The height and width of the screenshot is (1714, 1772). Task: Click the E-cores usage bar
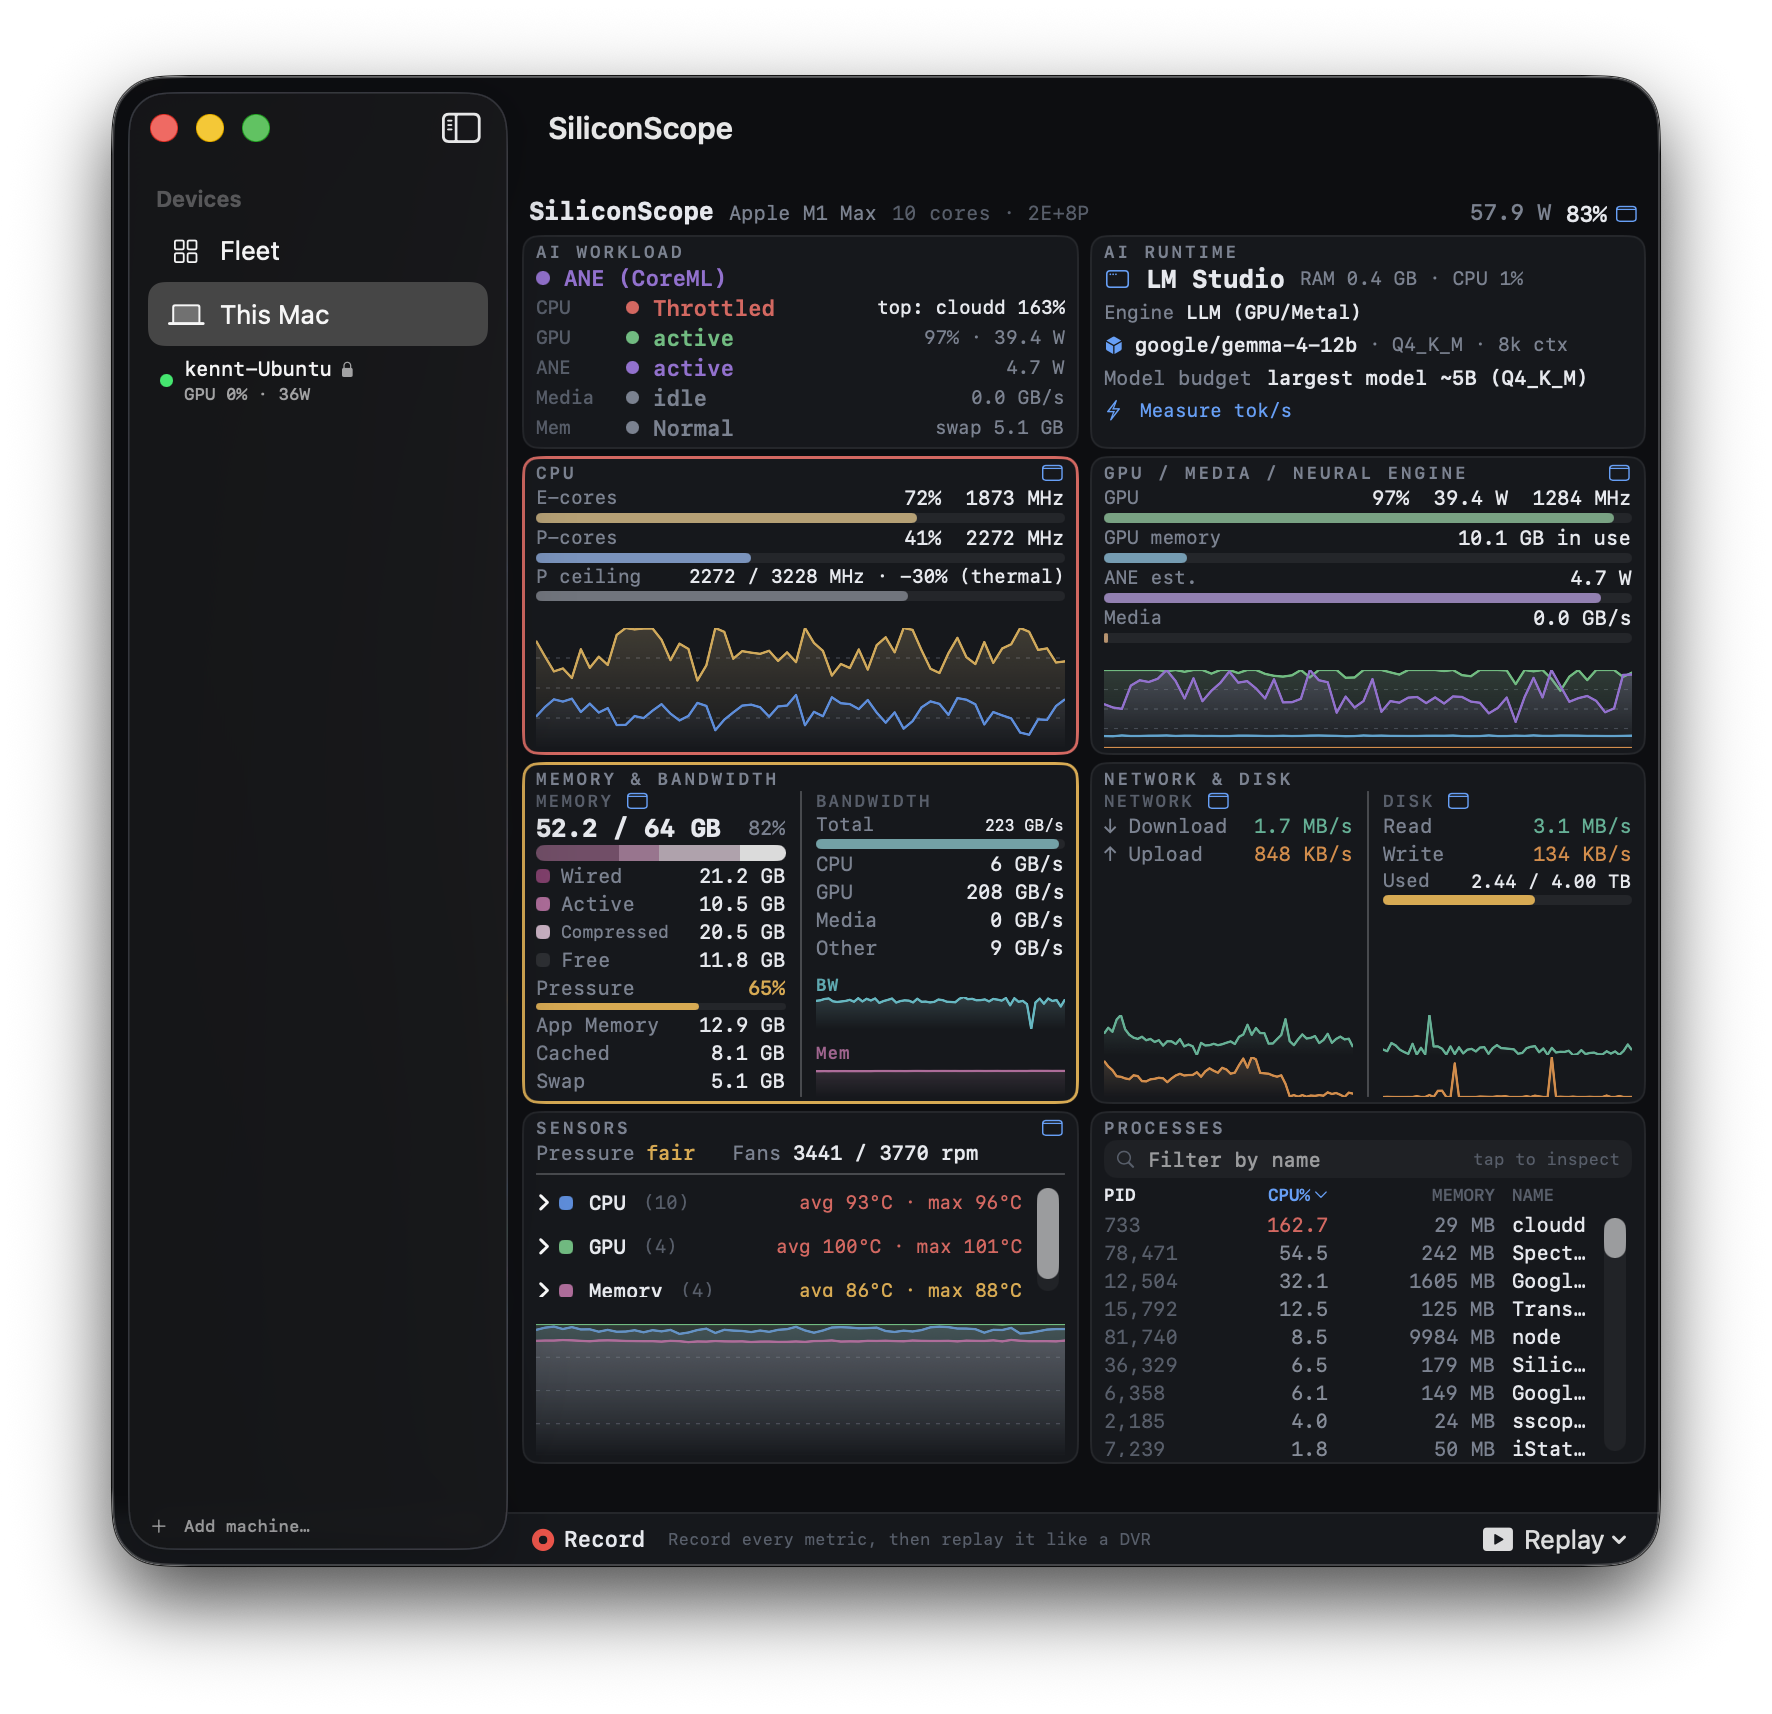tap(800, 518)
